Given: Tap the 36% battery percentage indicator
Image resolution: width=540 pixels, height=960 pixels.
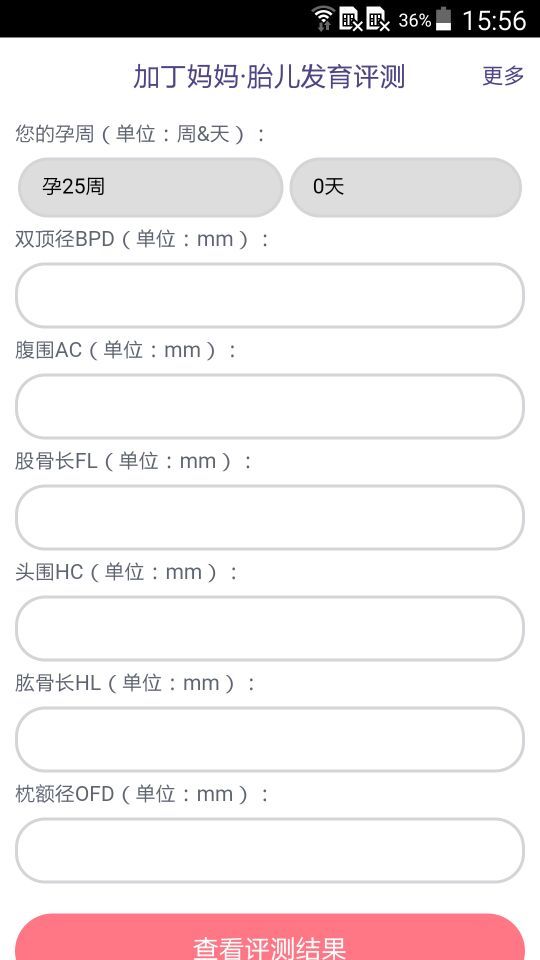Looking at the screenshot, I should (414, 20).
